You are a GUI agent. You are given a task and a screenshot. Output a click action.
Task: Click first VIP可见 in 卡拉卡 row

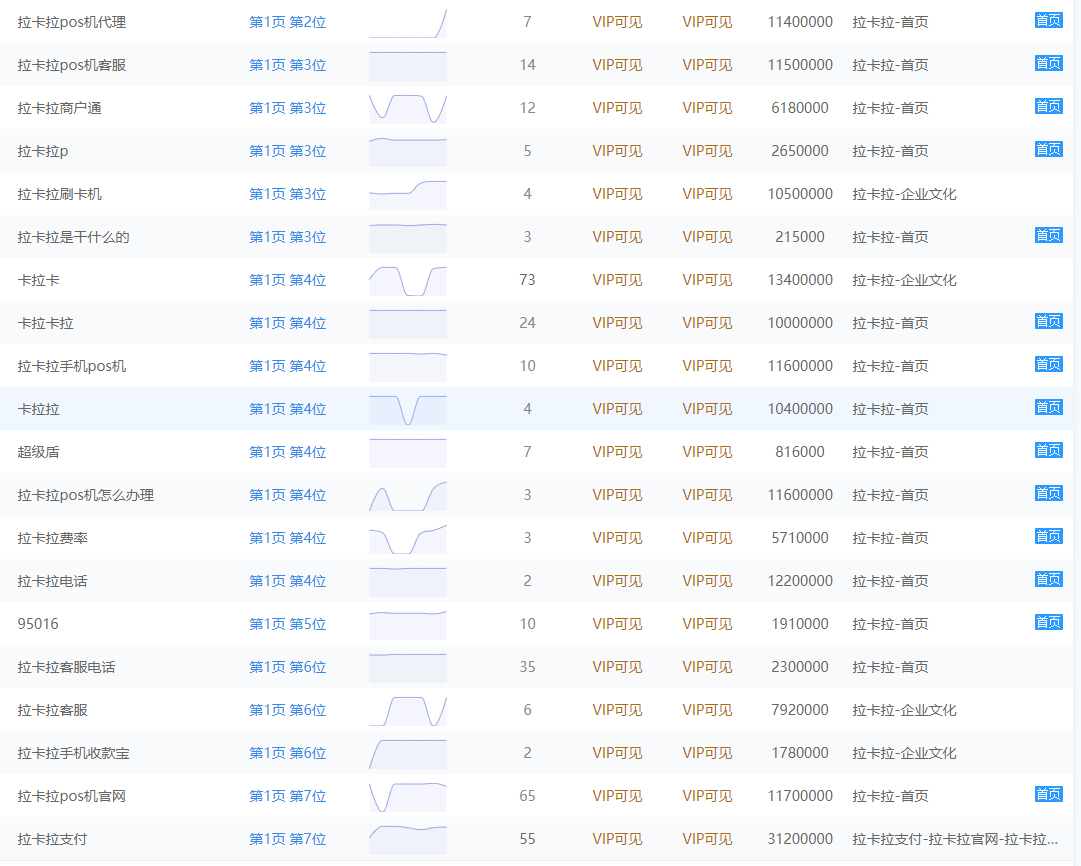tap(617, 280)
